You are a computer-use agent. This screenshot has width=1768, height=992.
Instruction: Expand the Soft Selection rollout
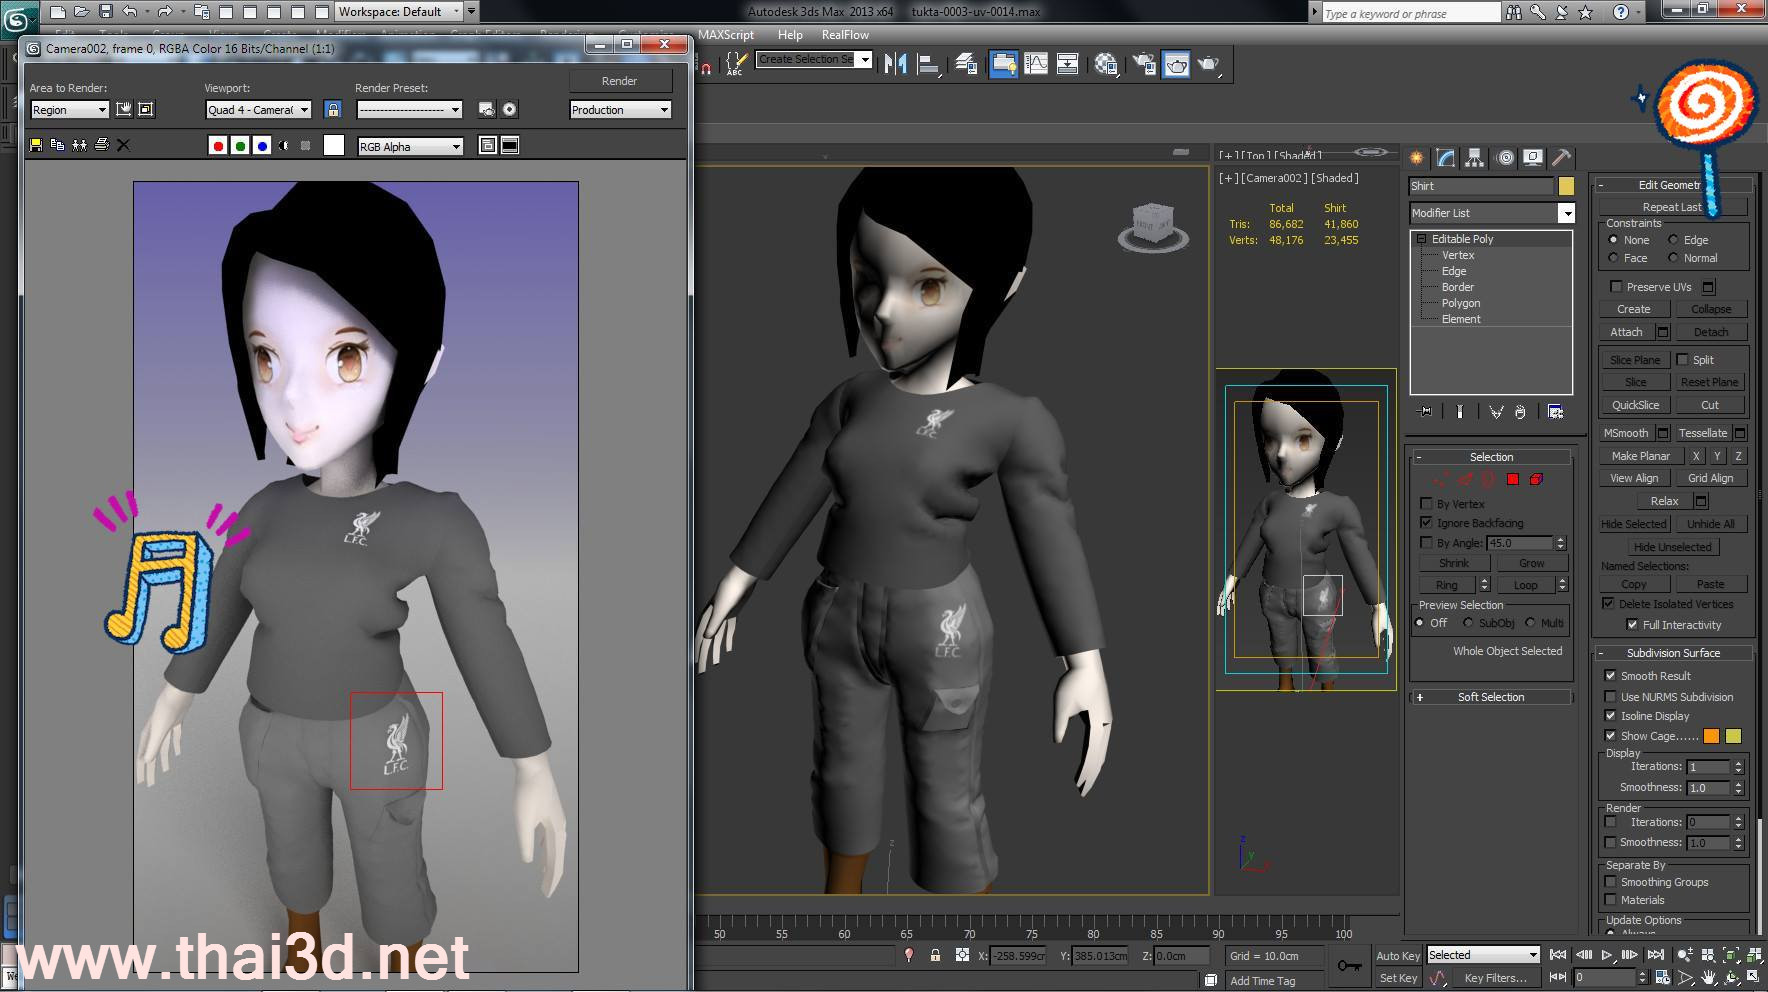1490,697
